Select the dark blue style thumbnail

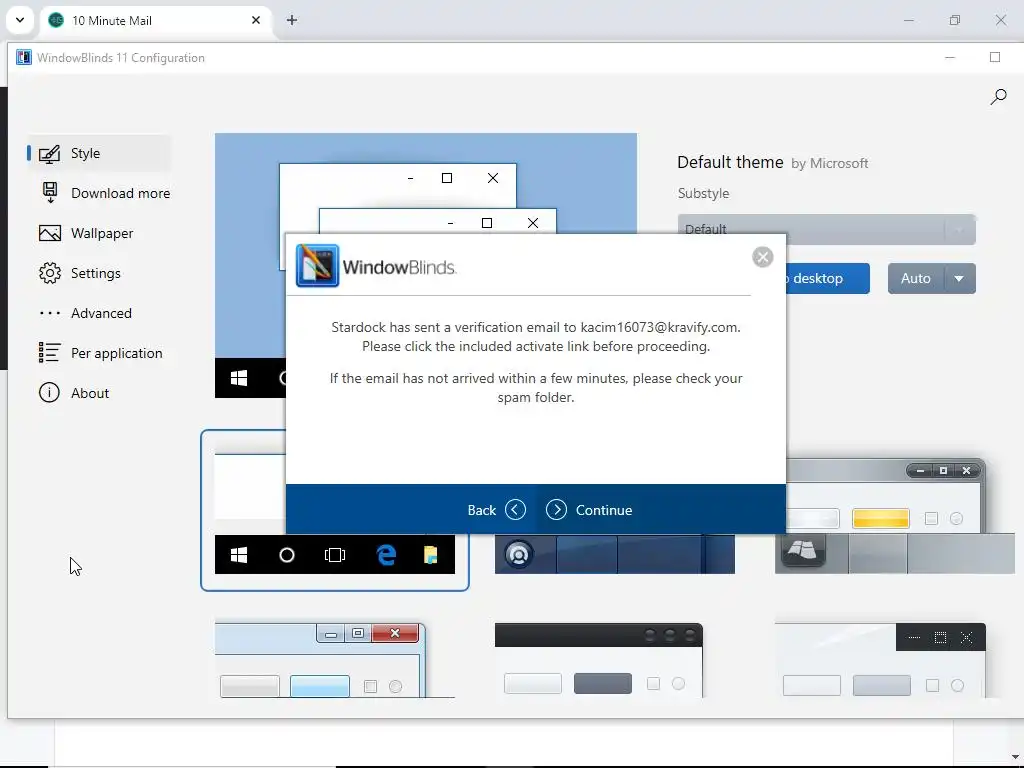coord(615,554)
